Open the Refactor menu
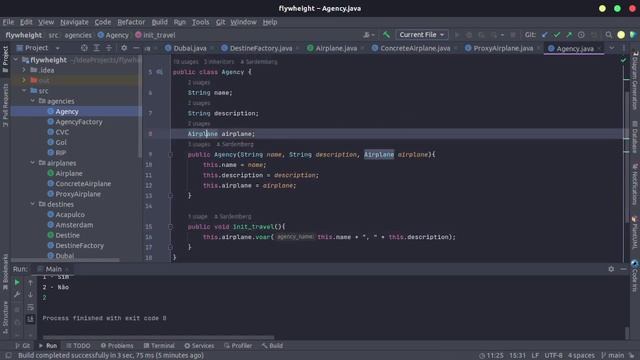Screen dimensions: 640x360 (x=131, y=22)
